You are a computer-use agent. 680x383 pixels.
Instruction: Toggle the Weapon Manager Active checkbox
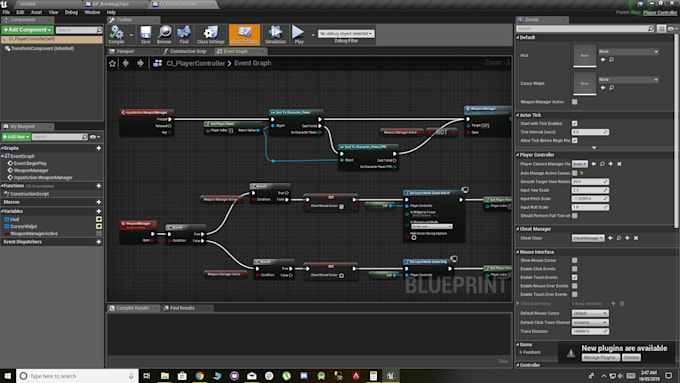575,102
